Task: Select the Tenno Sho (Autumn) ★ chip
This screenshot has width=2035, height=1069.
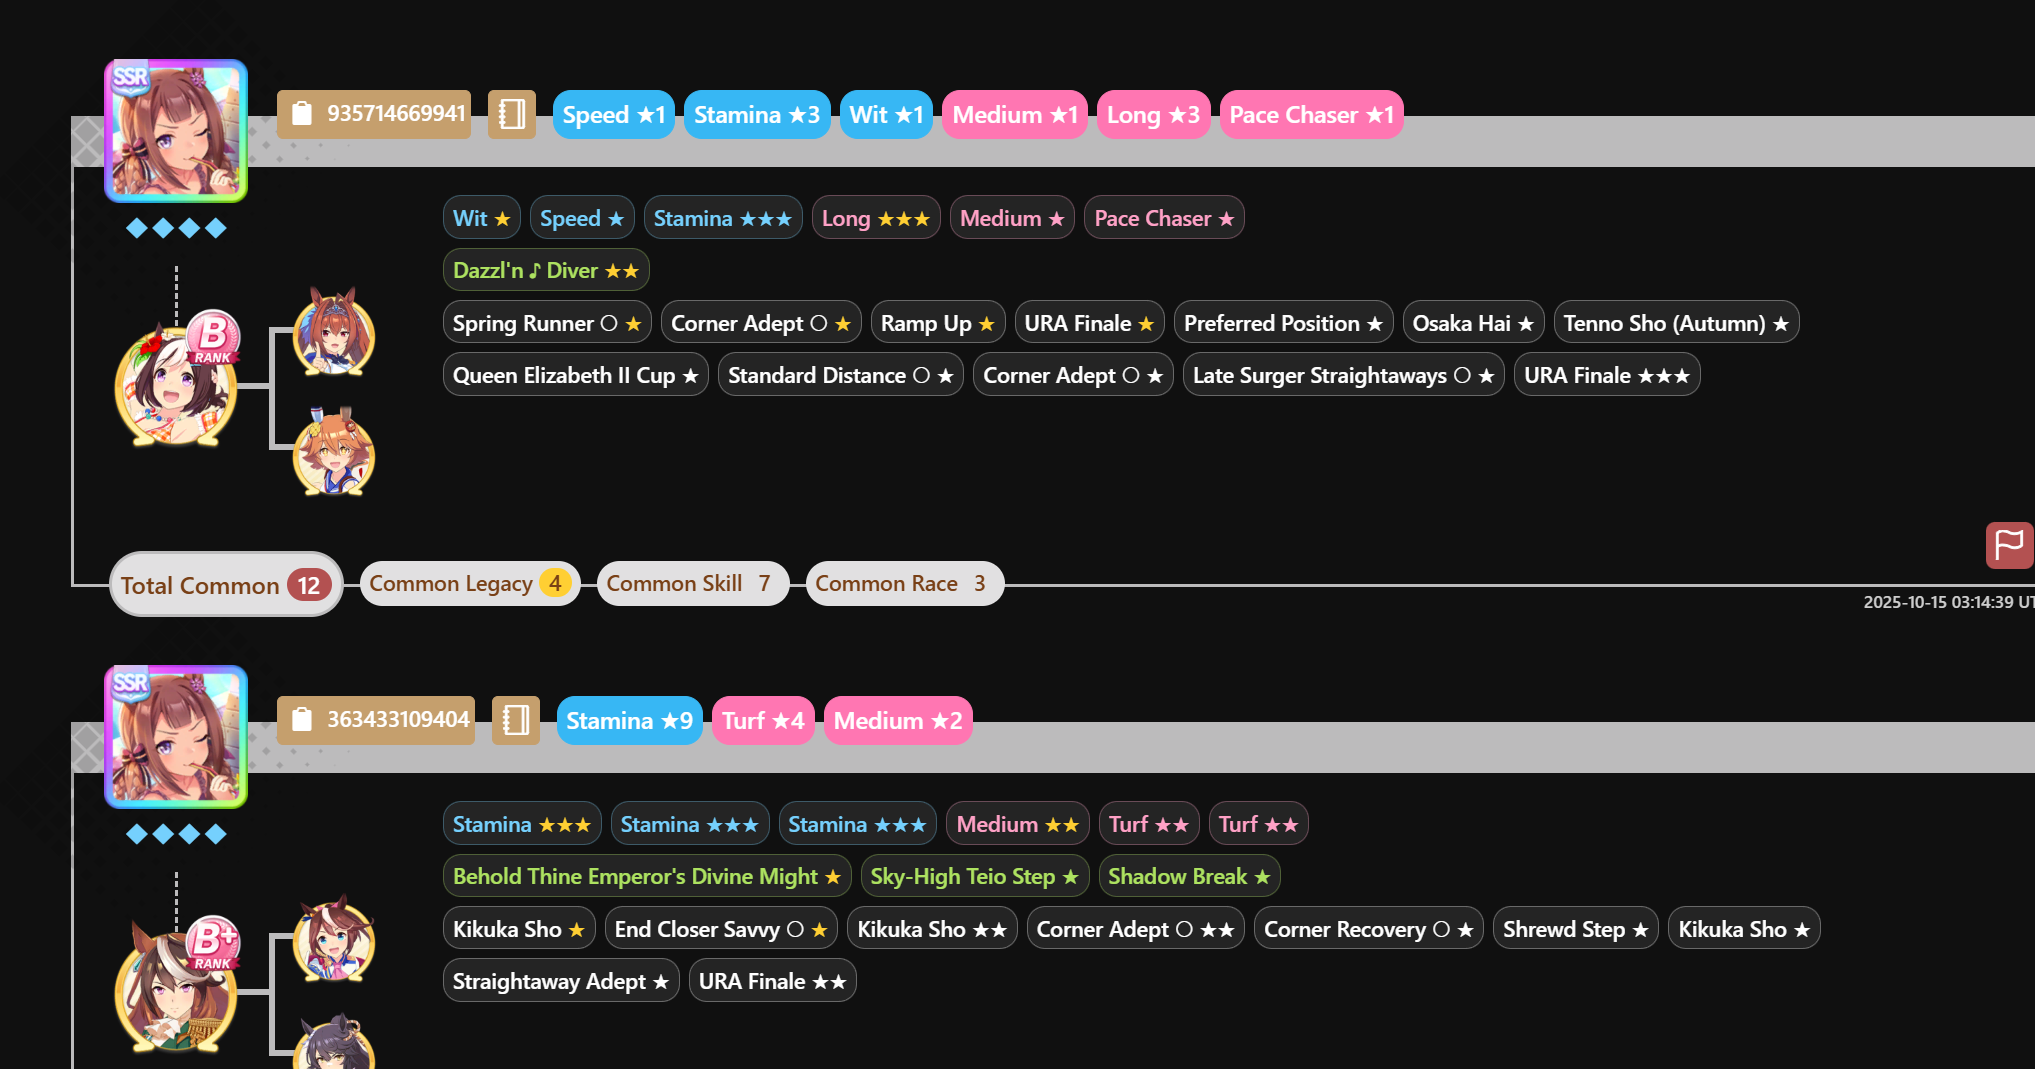Action: click(1677, 323)
